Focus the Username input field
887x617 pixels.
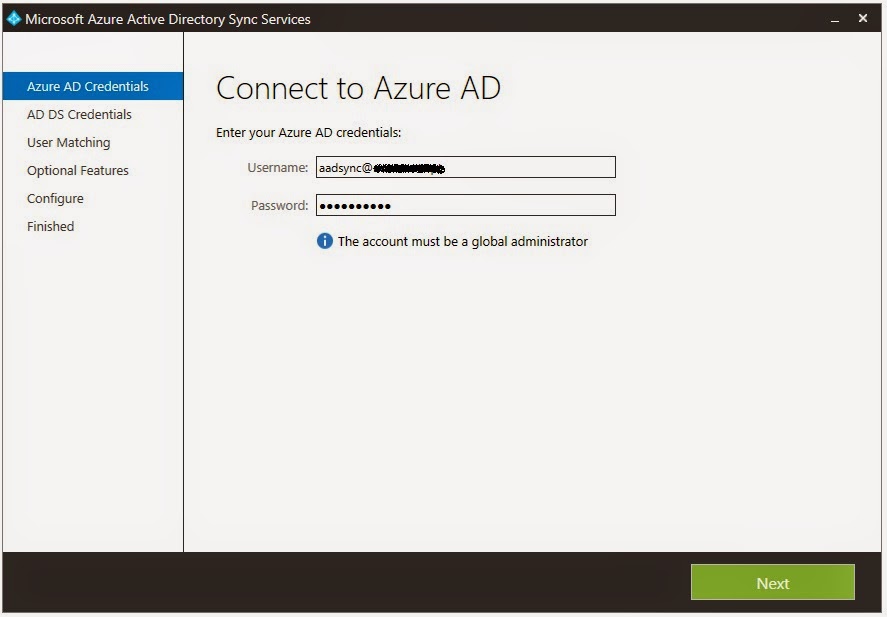[466, 167]
